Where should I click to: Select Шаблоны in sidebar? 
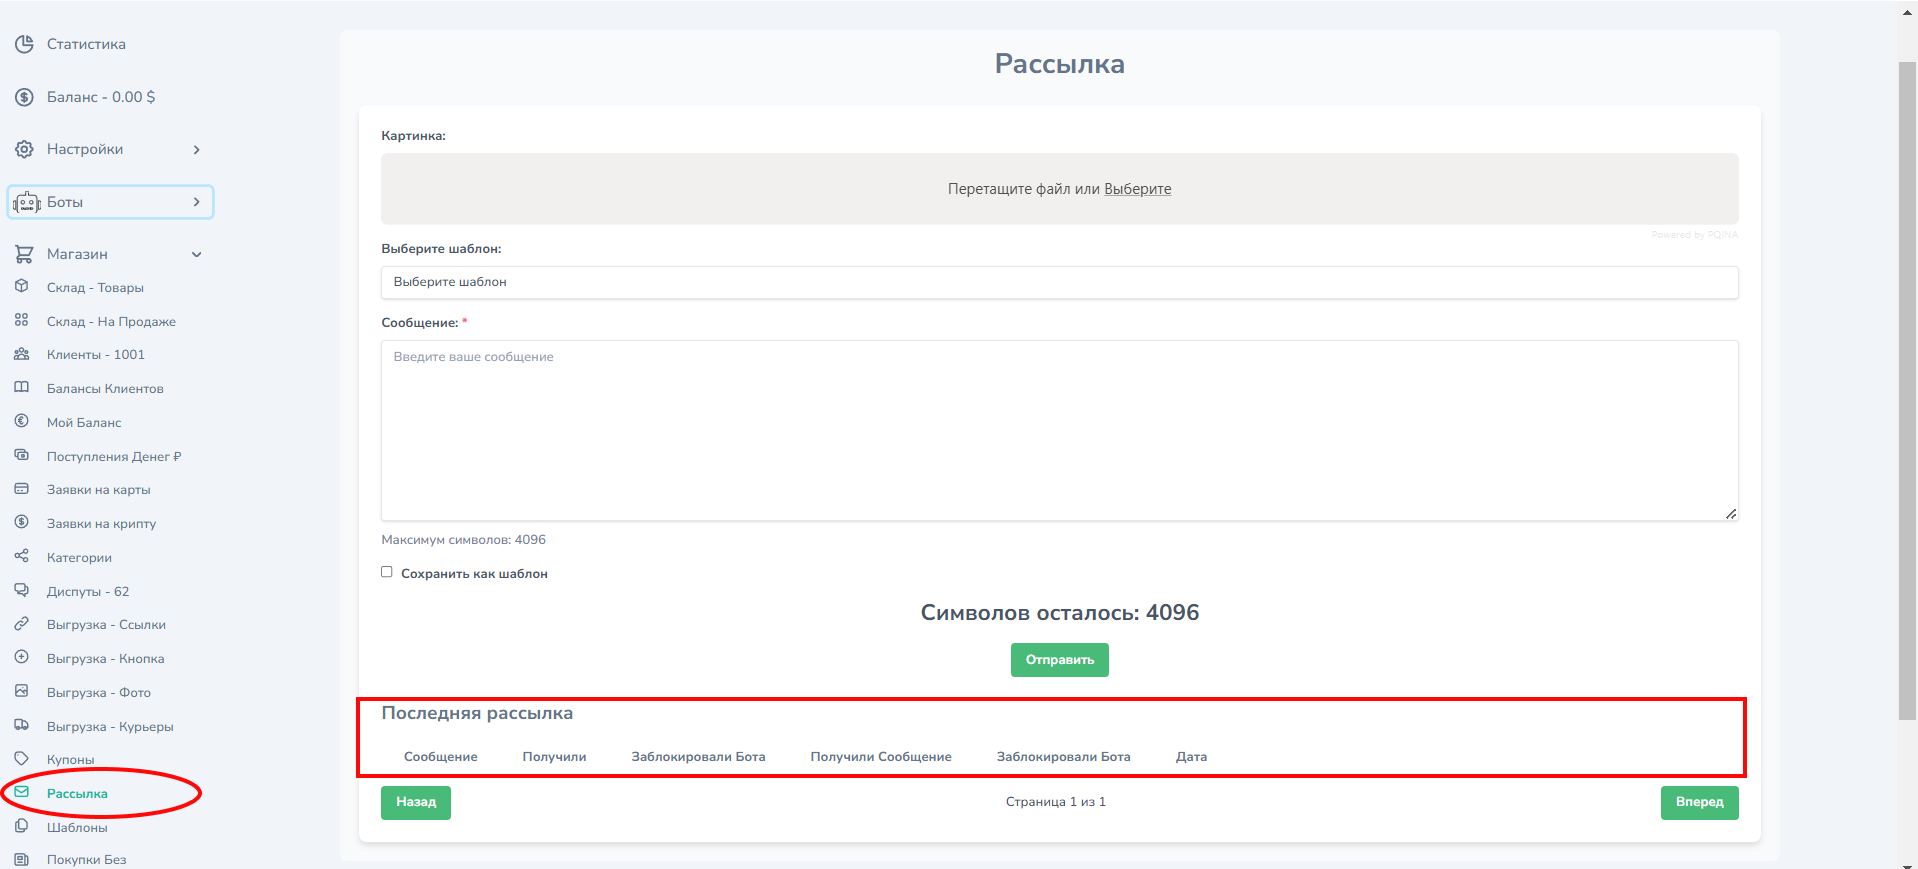click(77, 828)
